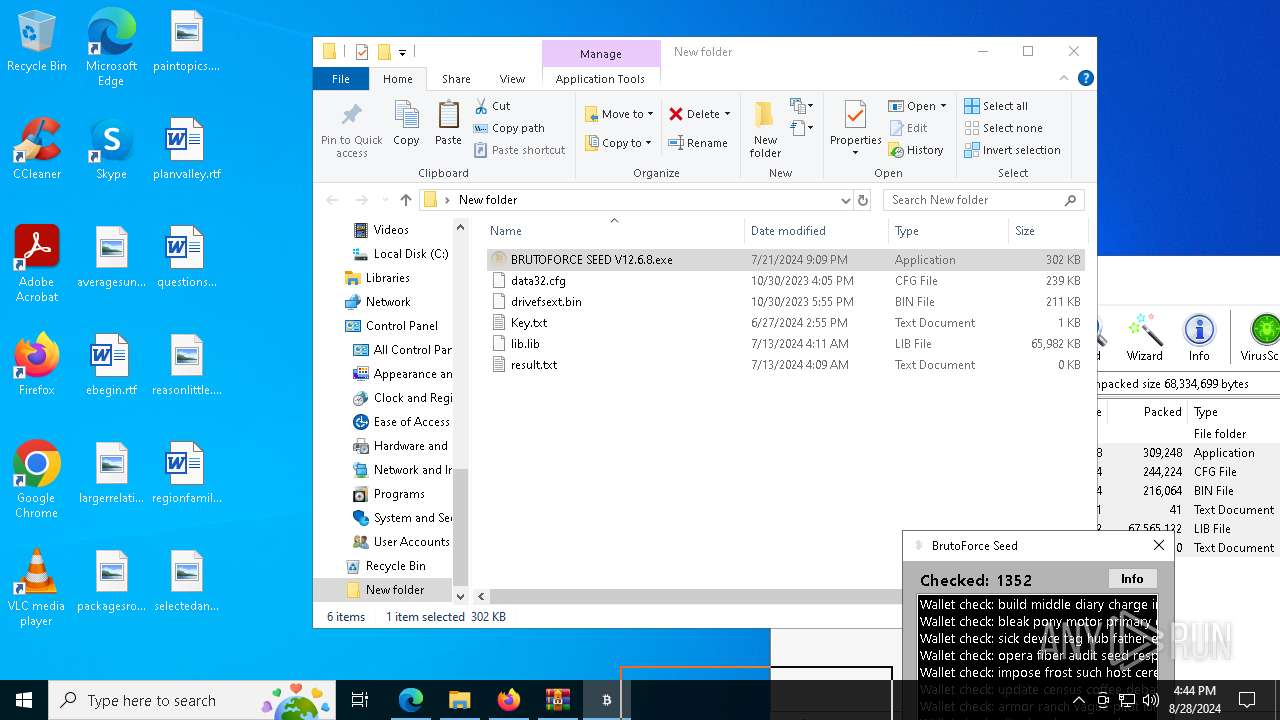Click the address bar Refresh button
The image size is (1280, 720).
point(863,200)
